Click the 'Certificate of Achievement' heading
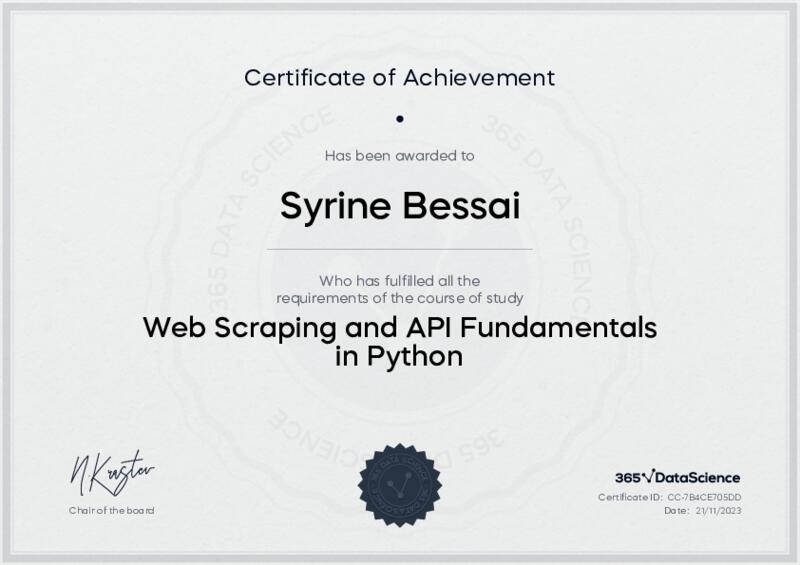This screenshot has height=565, width=800. point(400,76)
